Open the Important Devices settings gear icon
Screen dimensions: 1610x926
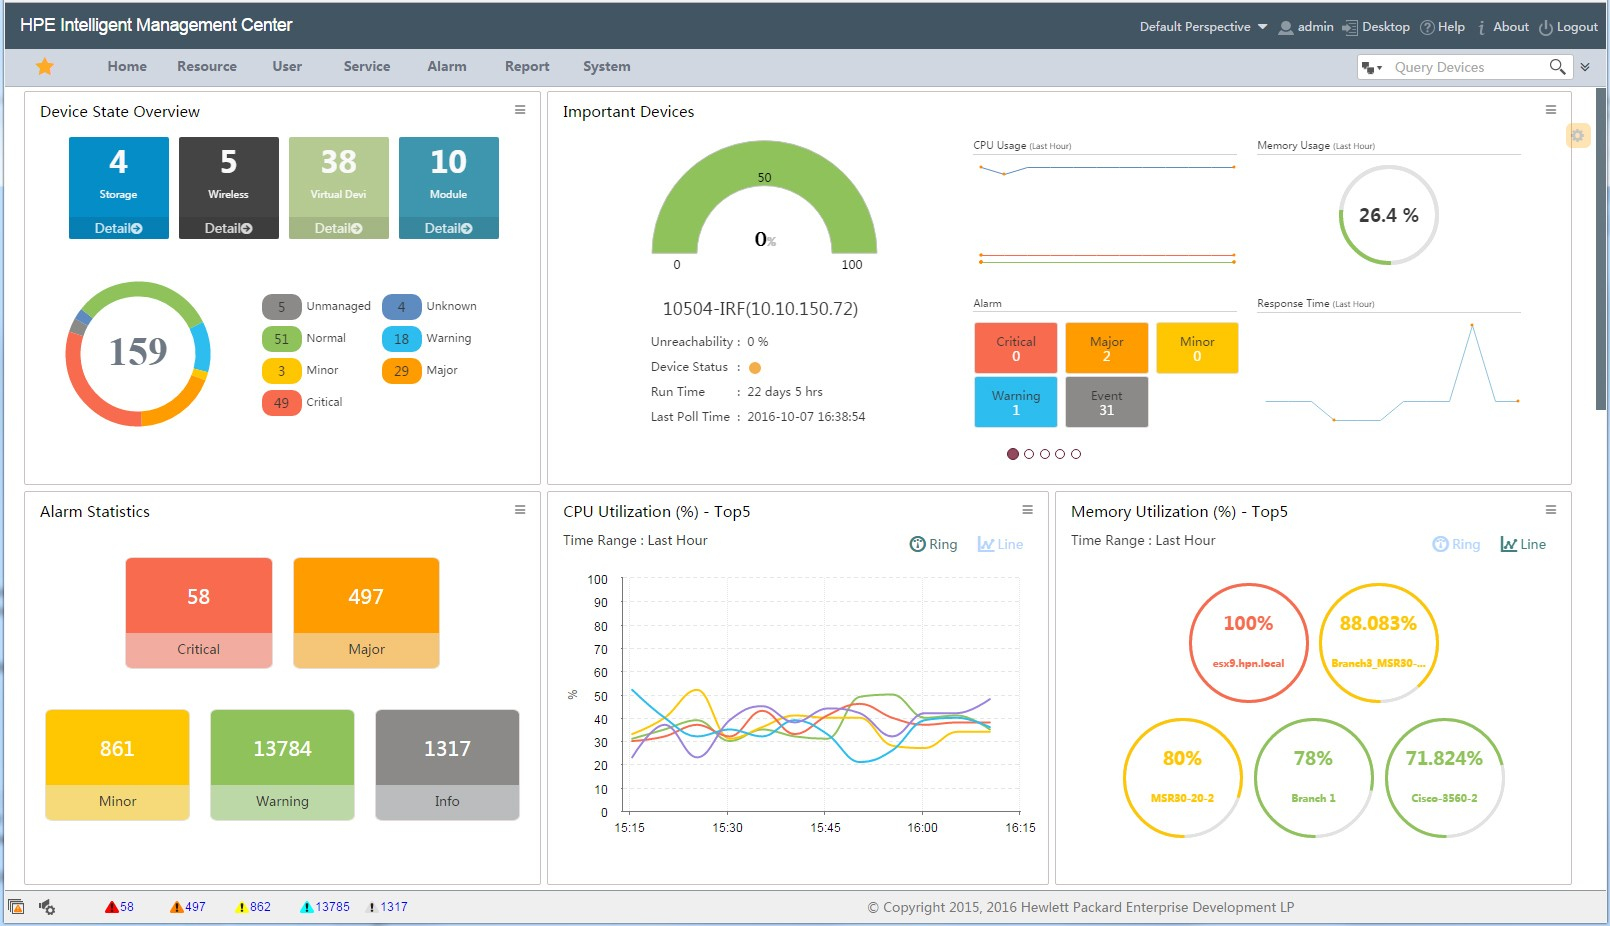(x=1578, y=134)
